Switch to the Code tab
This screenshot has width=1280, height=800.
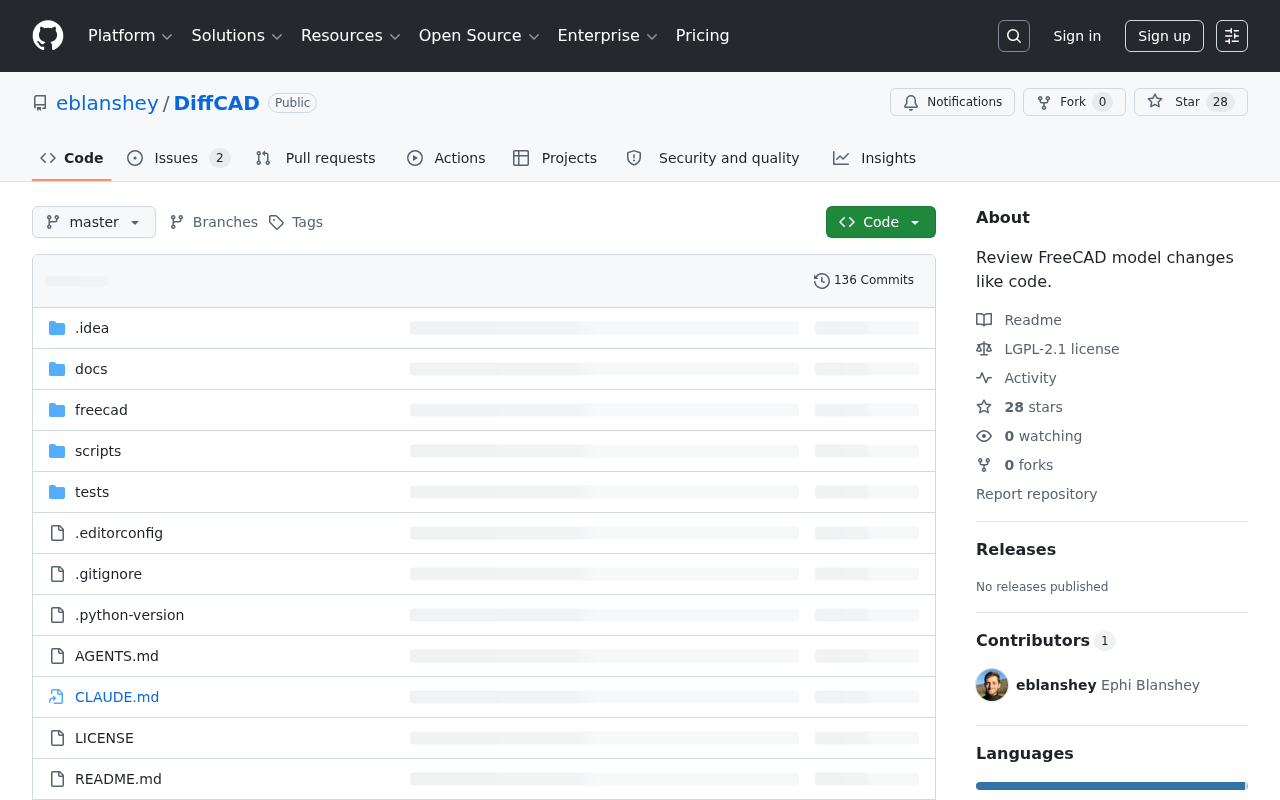[x=72, y=158]
